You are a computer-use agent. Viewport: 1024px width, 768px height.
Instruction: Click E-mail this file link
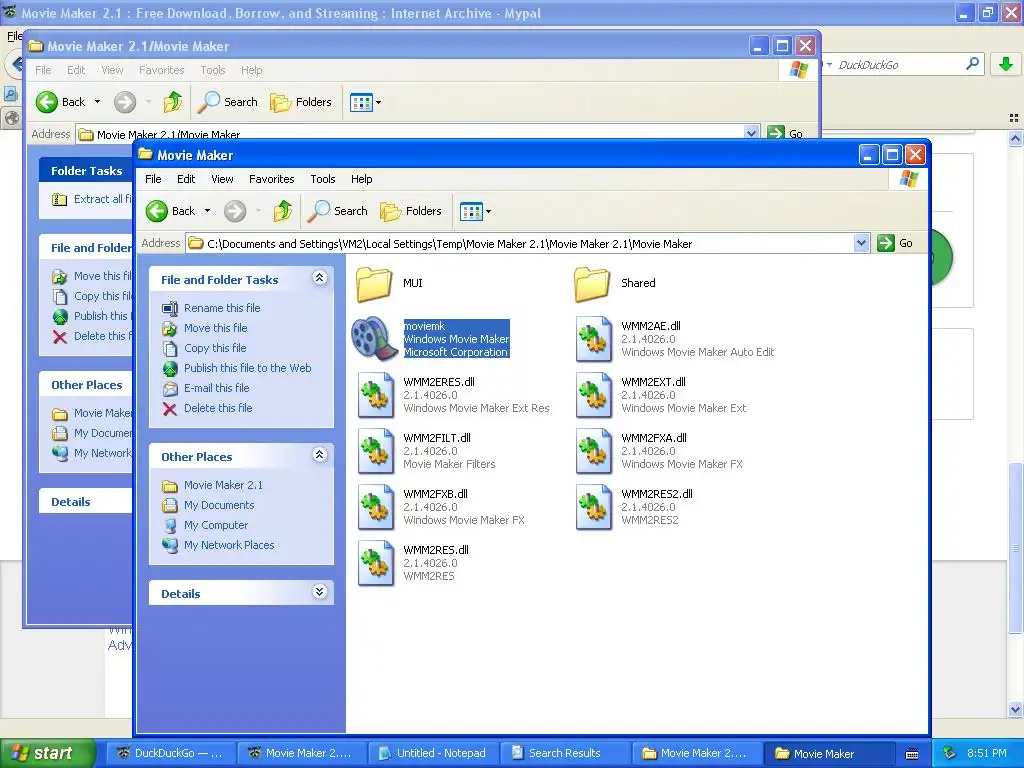(x=217, y=388)
